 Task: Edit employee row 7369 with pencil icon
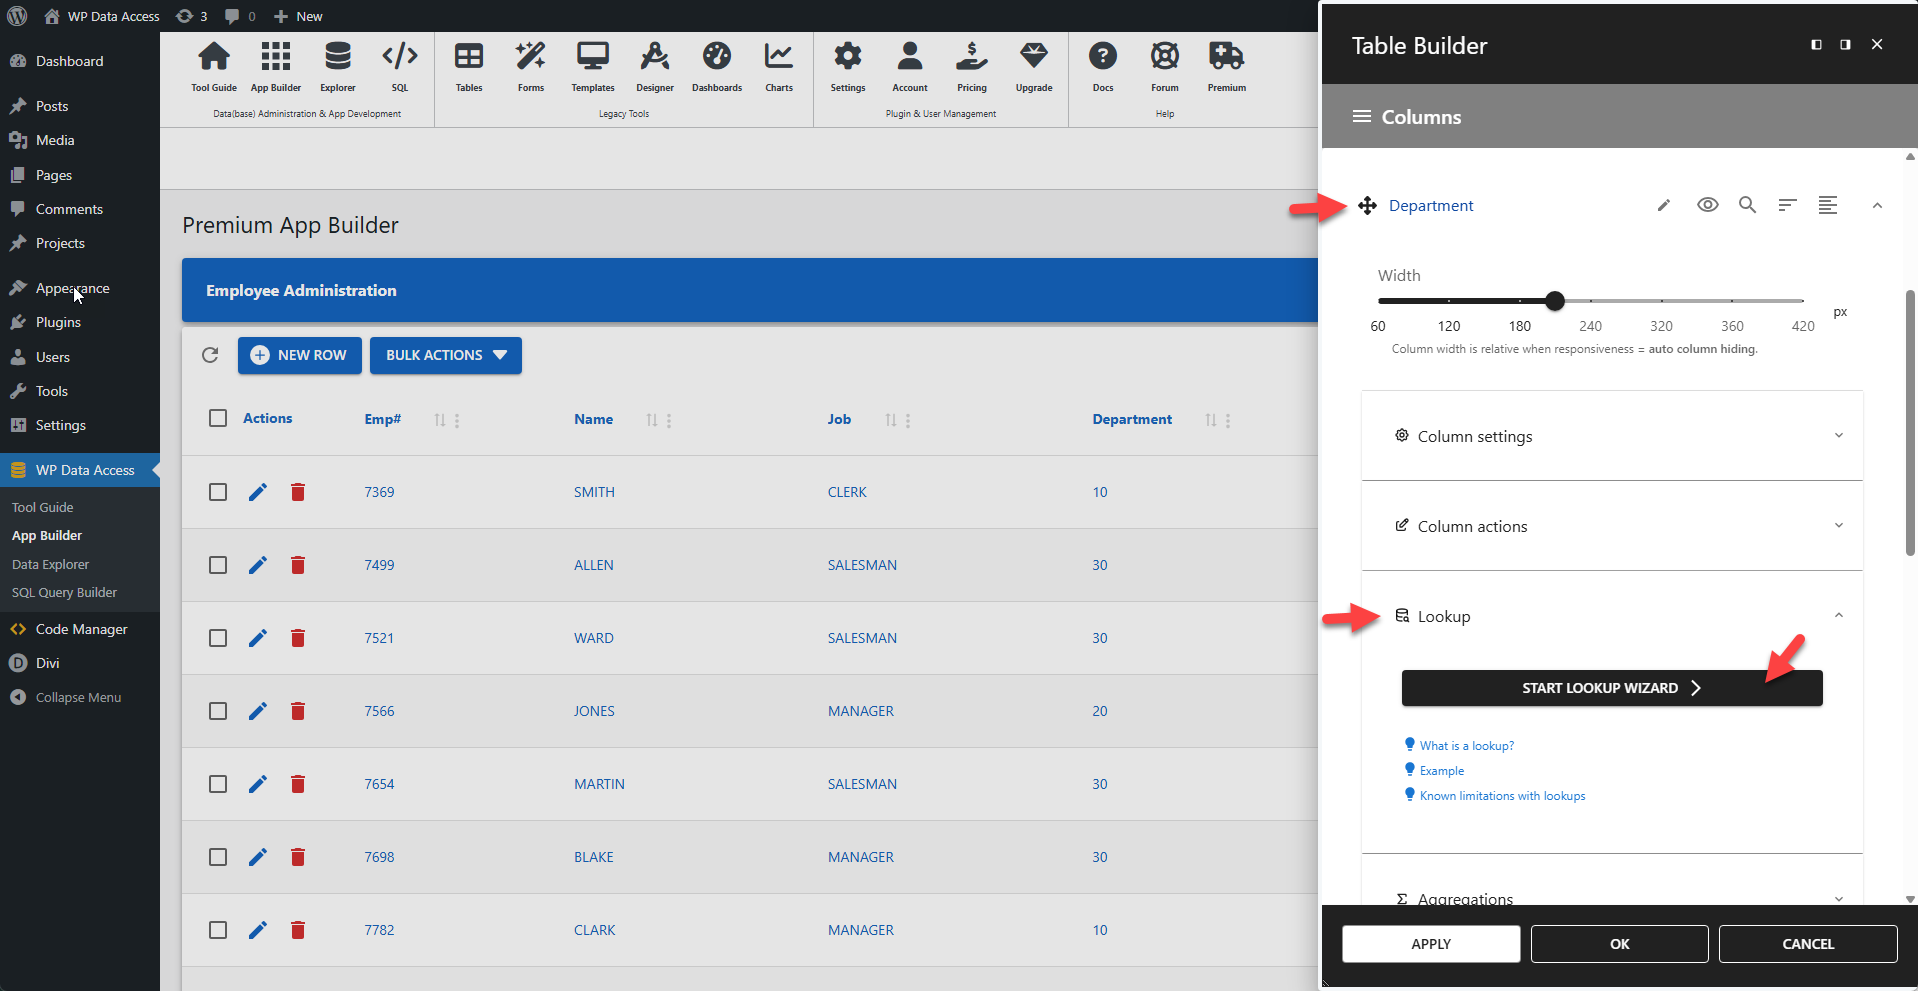coord(258,492)
